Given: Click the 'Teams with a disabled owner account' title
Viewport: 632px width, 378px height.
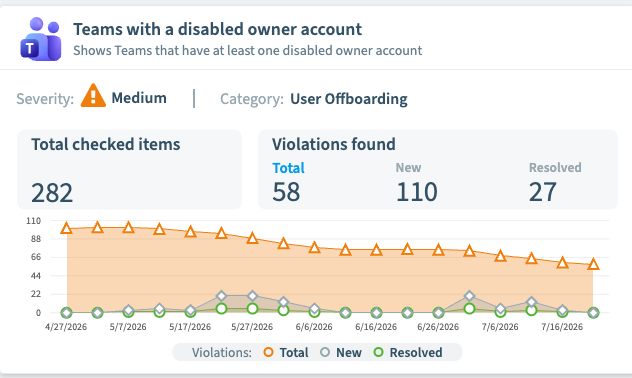Looking at the screenshot, I should [x=217, y=29].
